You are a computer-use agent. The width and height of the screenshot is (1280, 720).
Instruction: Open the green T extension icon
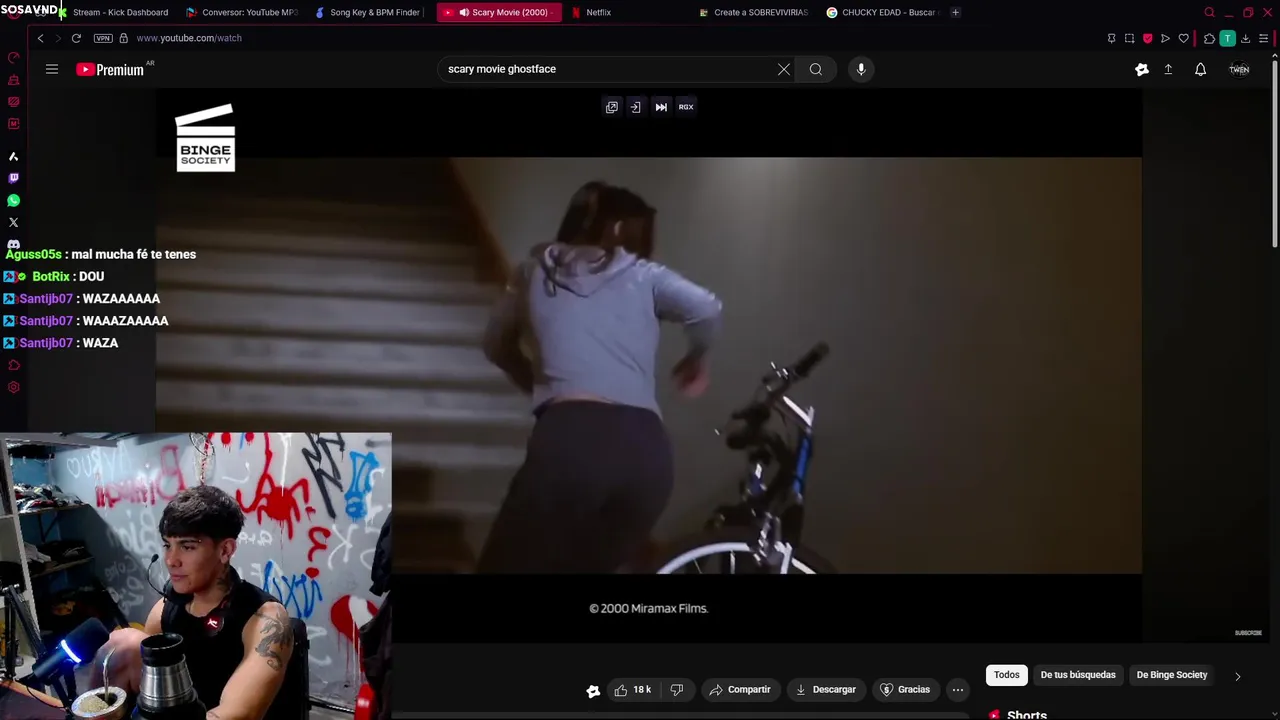(x=1227, y=38)
